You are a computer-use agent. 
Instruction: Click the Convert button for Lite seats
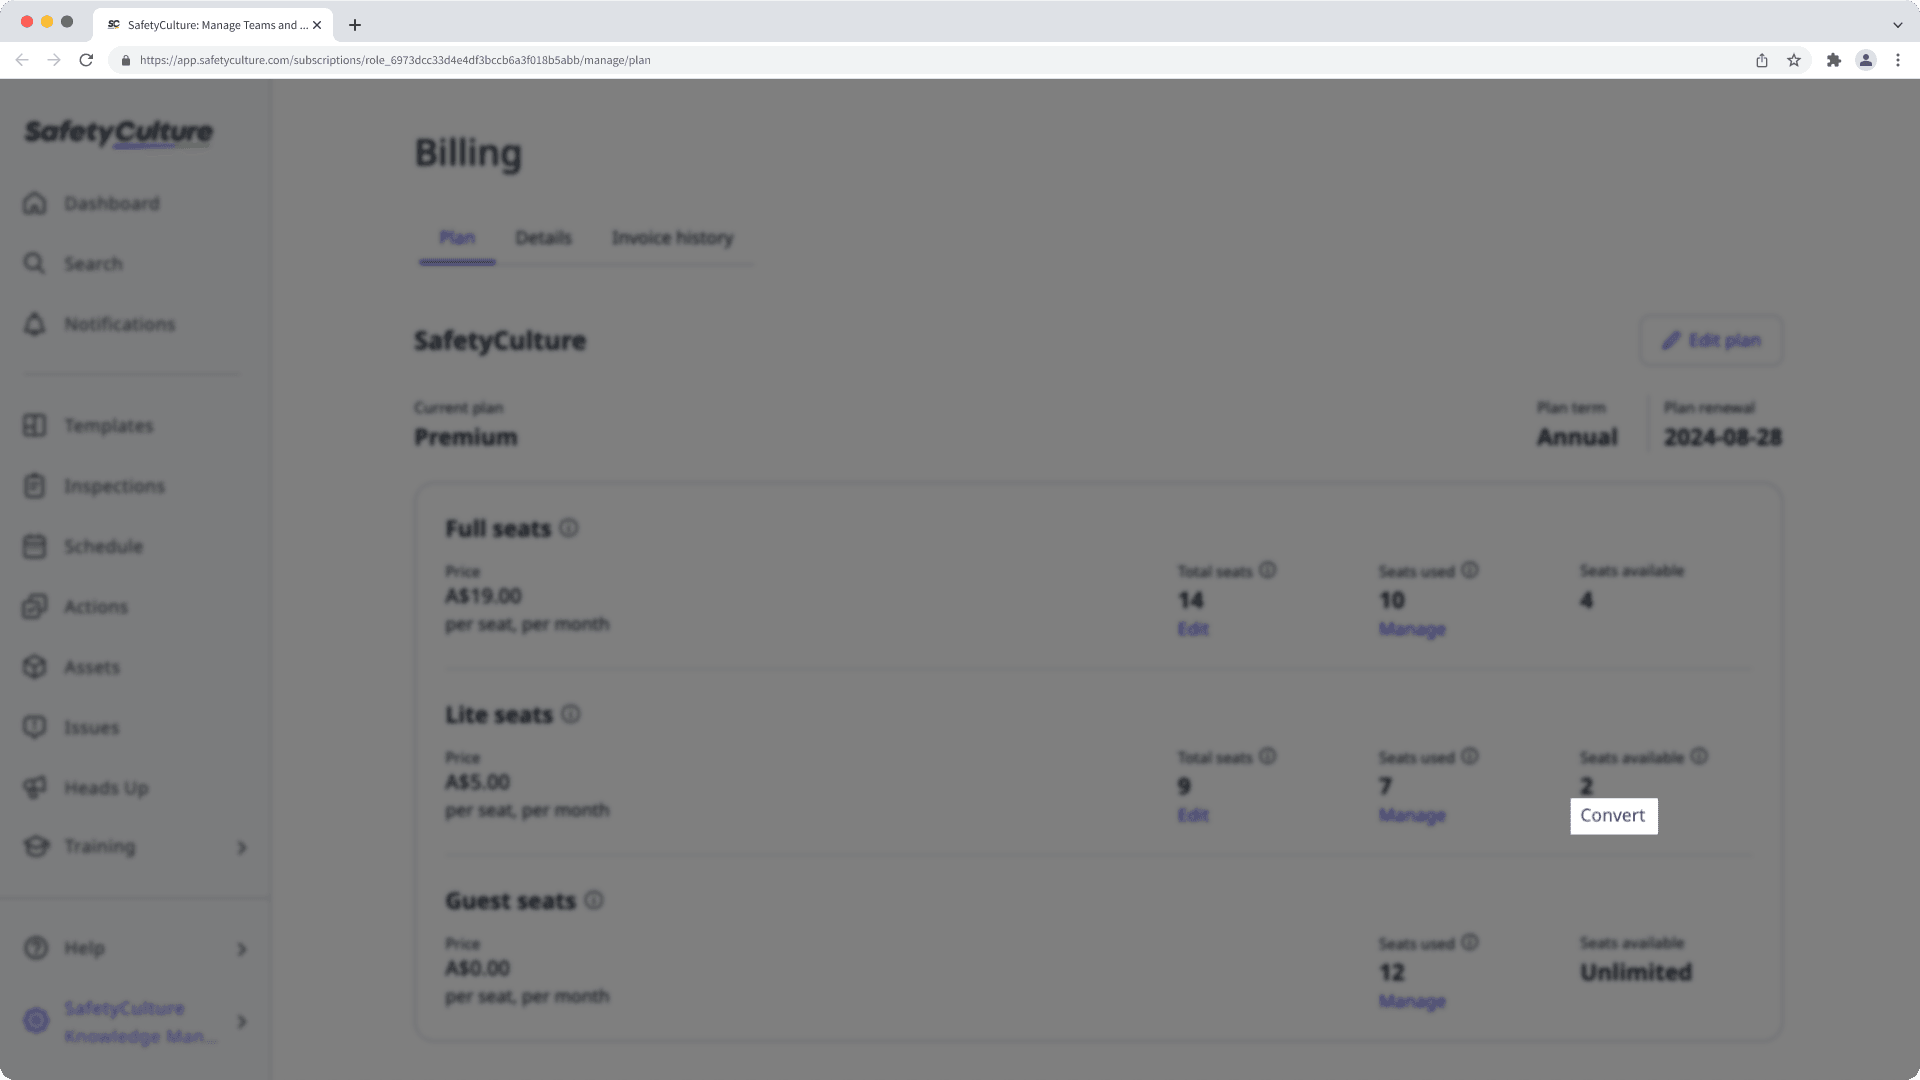point(1613,815)
